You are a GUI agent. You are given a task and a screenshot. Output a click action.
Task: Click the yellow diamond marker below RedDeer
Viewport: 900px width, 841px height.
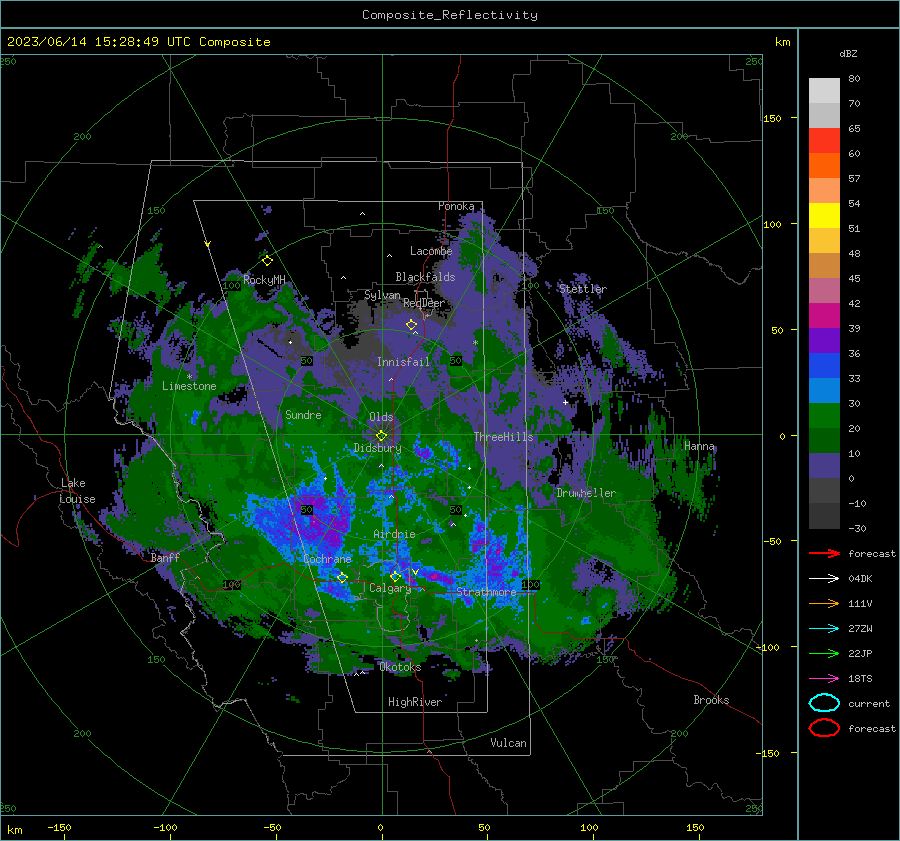(x=411, y=325)
